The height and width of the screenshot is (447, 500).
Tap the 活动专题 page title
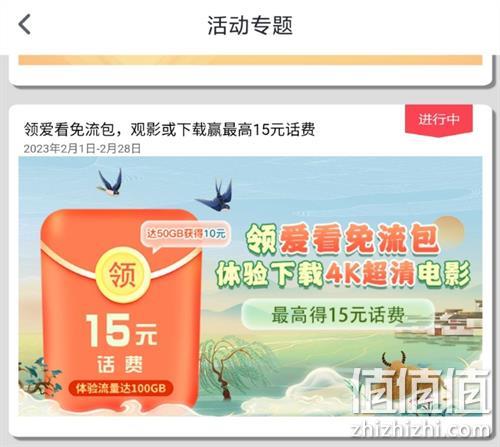coord(250,25)
